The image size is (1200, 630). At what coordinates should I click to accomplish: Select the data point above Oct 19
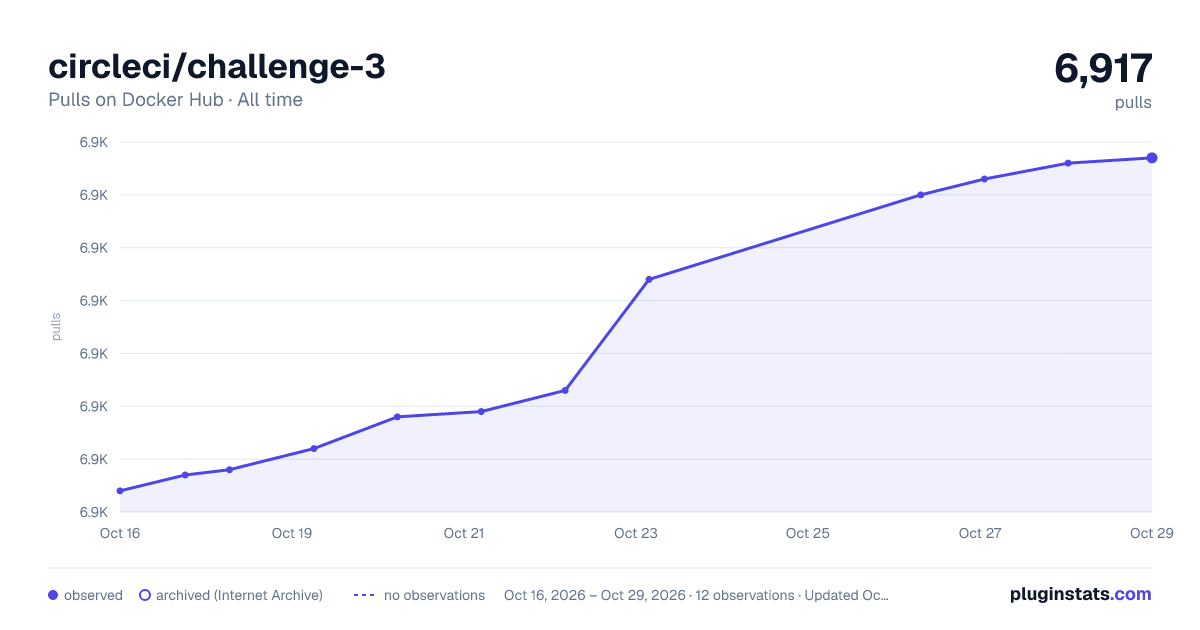click(313, 448)
